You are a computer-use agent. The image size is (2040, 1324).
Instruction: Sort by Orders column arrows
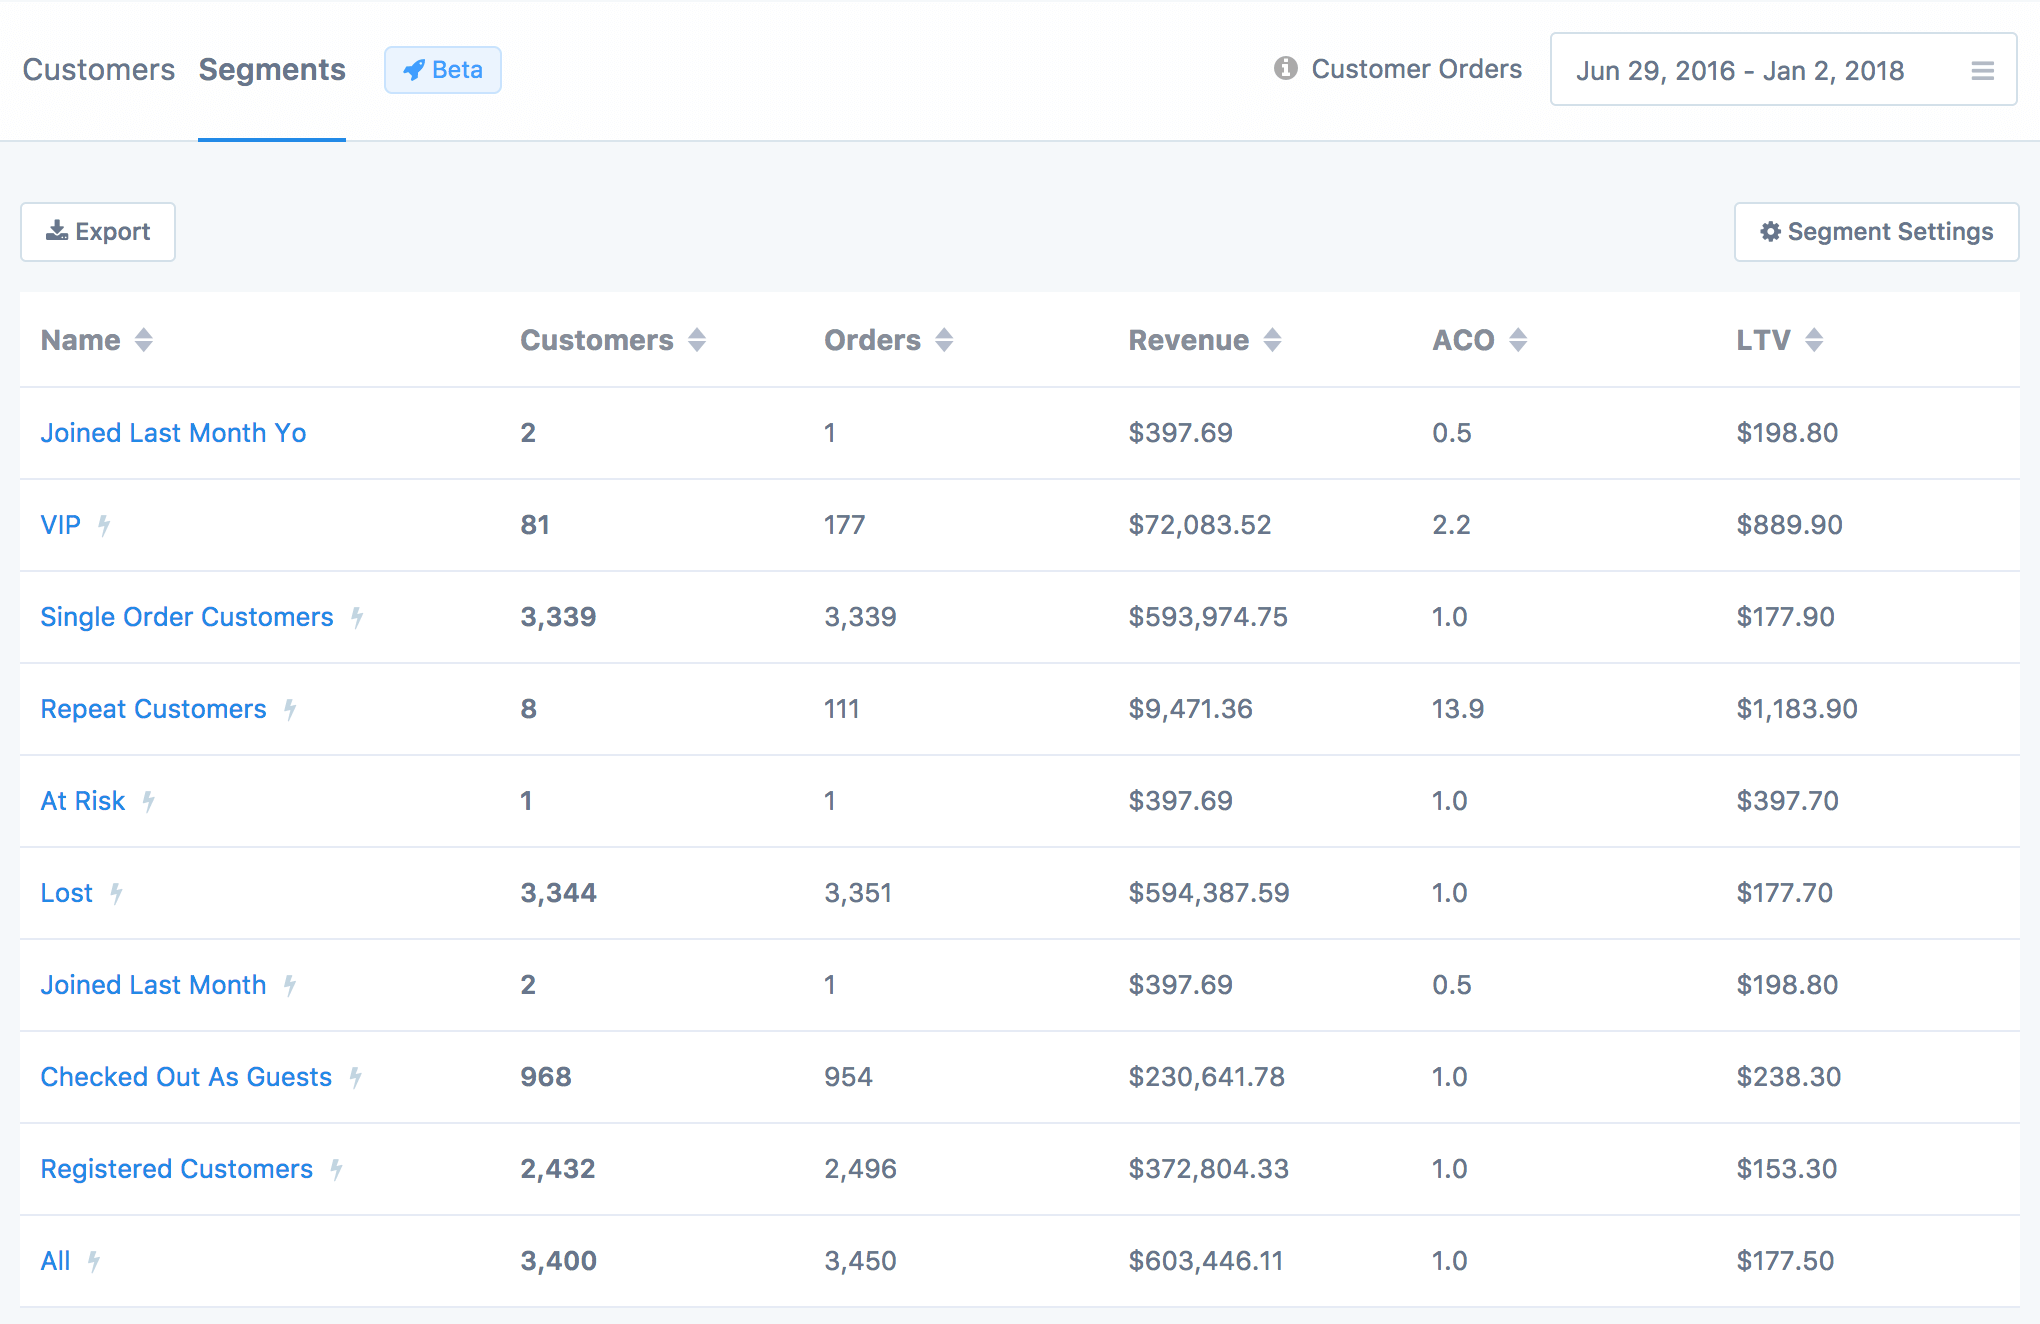click(x=944, y=340)
